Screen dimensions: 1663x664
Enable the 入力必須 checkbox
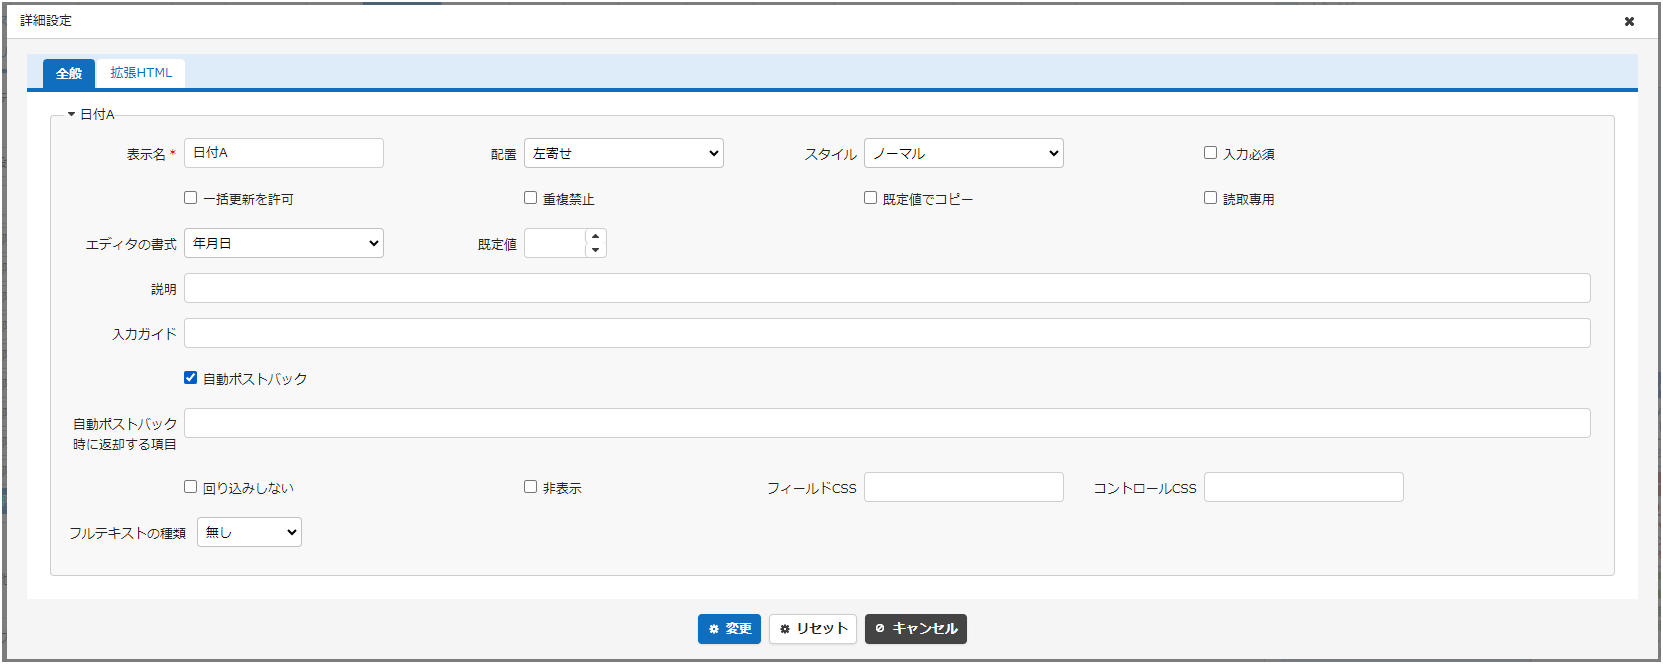[x=1210, y=153]
